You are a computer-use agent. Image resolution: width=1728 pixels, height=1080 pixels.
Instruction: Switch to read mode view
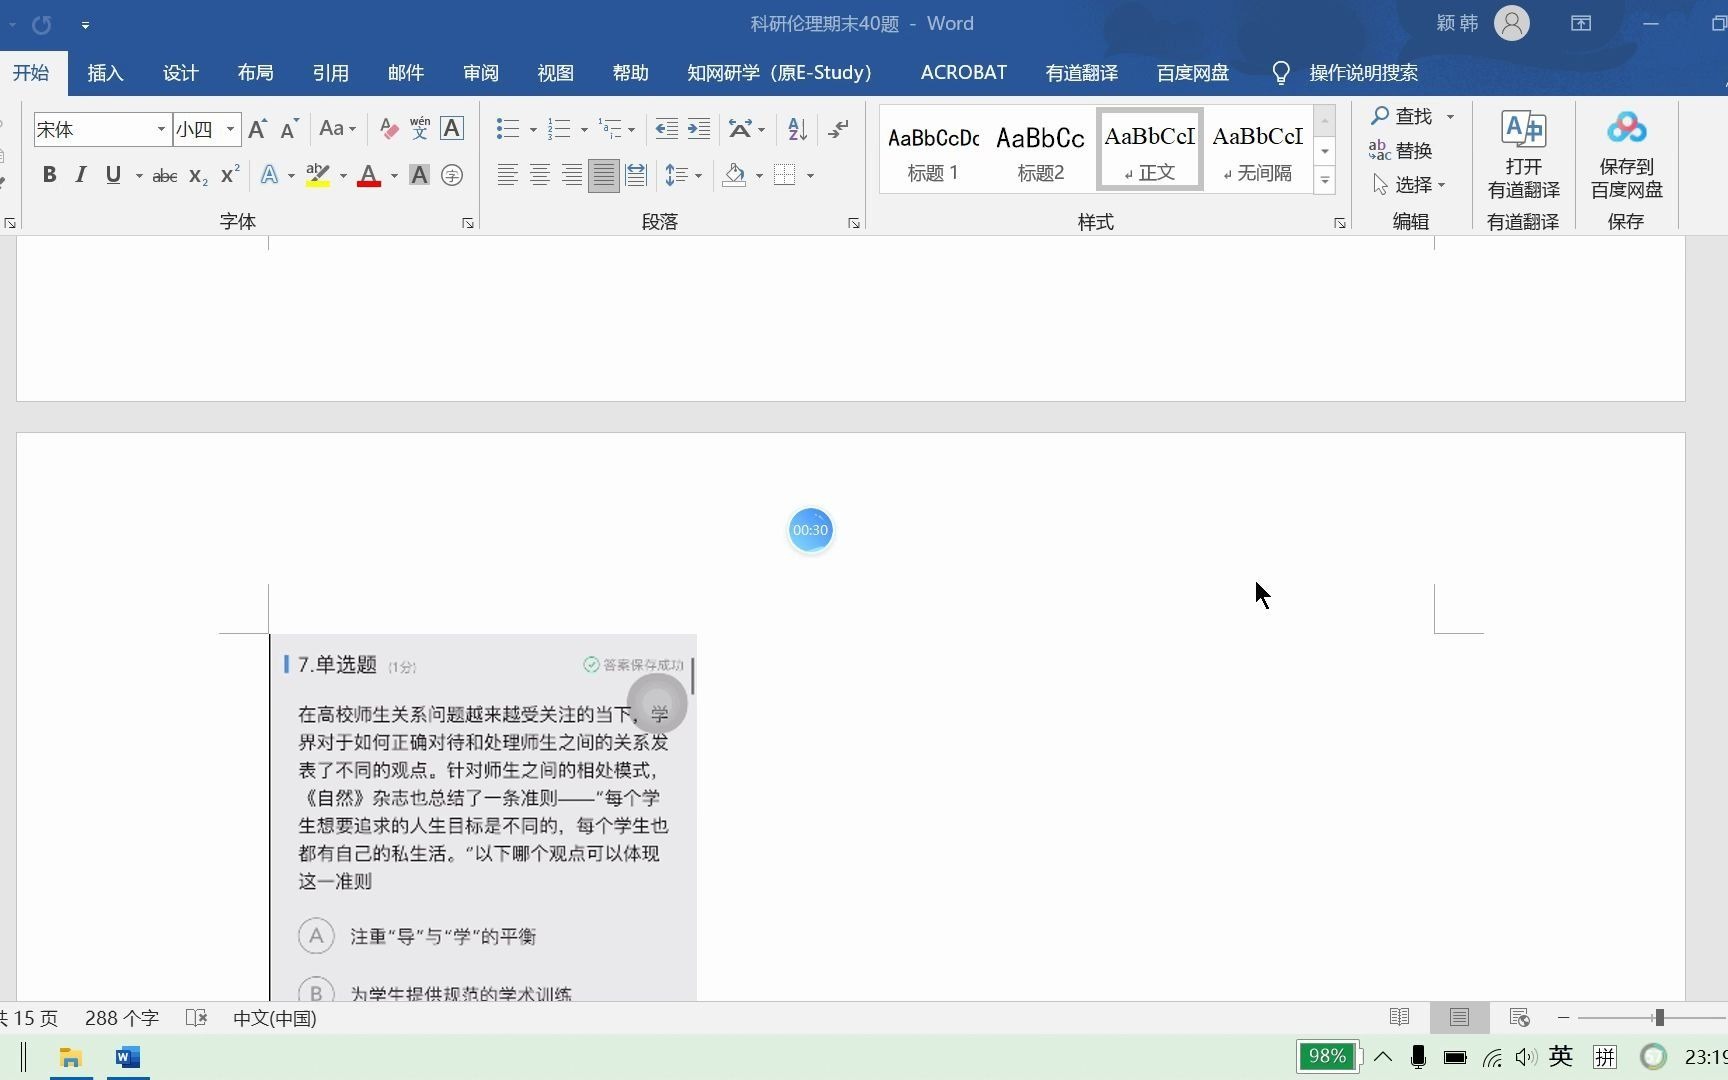pos(1399,1017)
